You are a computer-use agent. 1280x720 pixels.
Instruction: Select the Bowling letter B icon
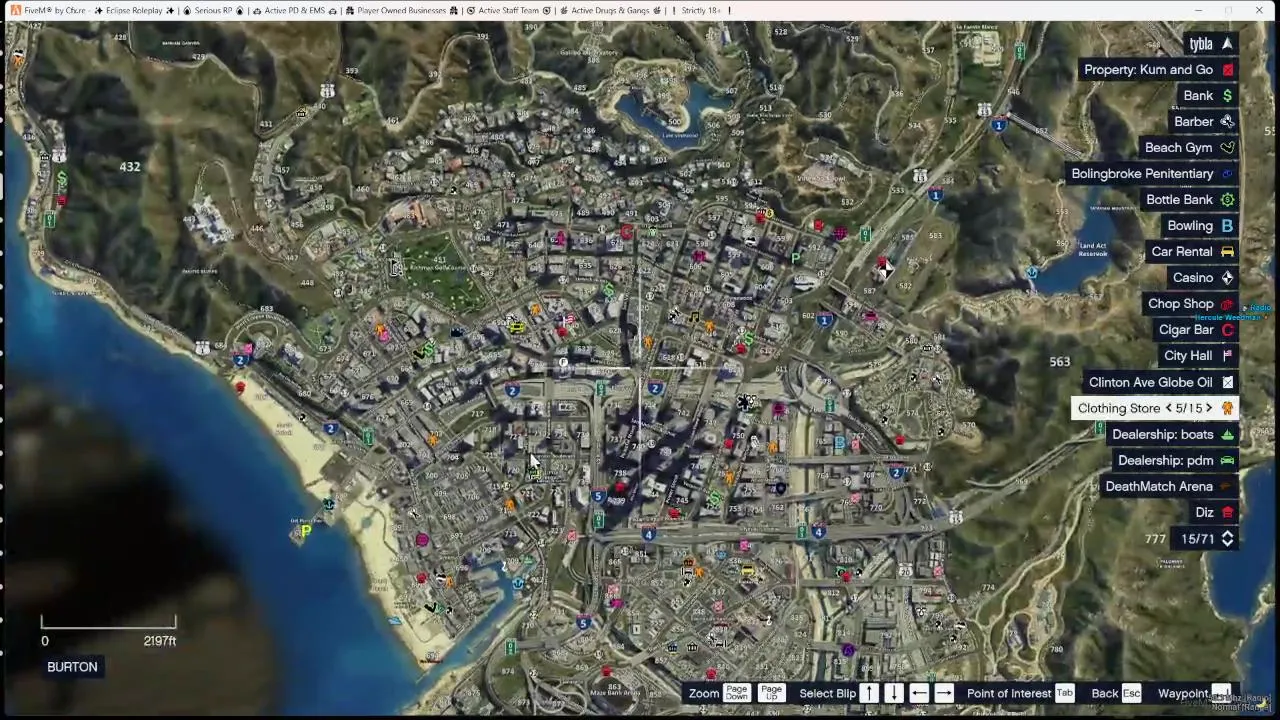(x=1227, y=226)
